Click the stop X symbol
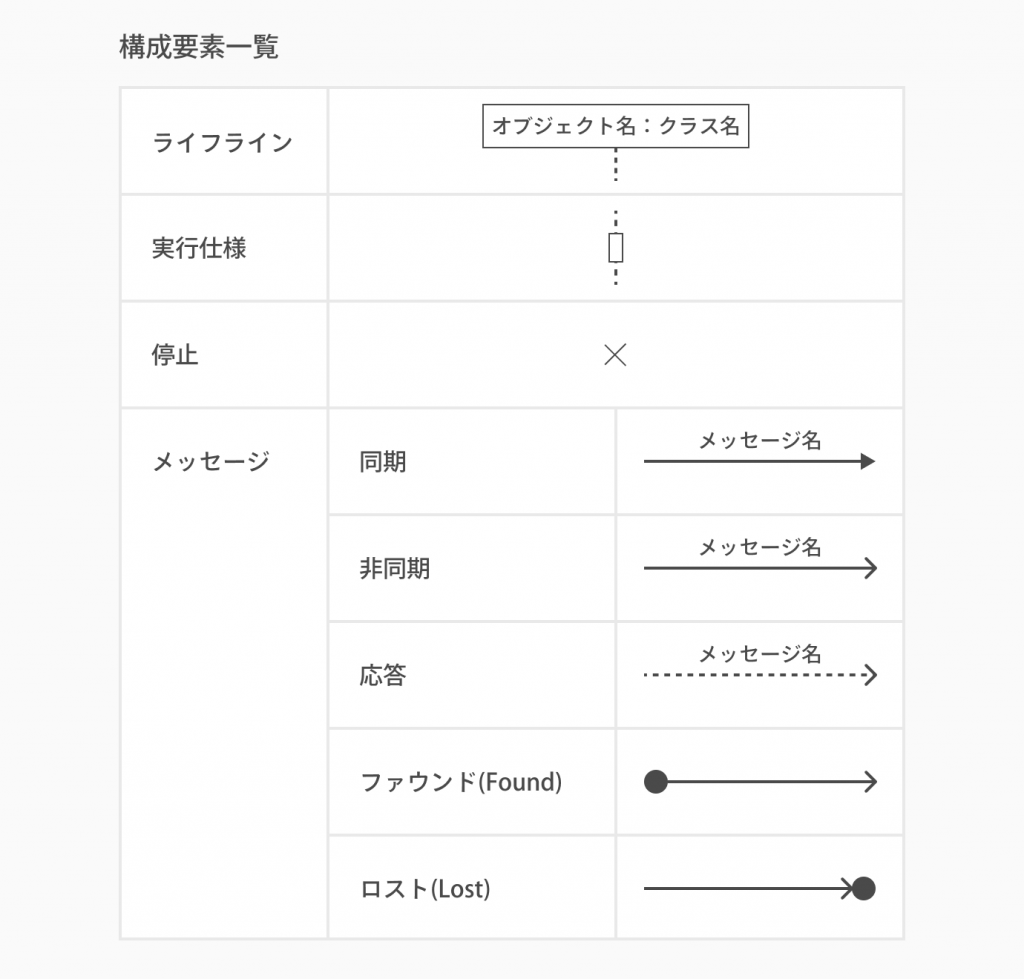 pyautogui.click(x=615, y=355)
